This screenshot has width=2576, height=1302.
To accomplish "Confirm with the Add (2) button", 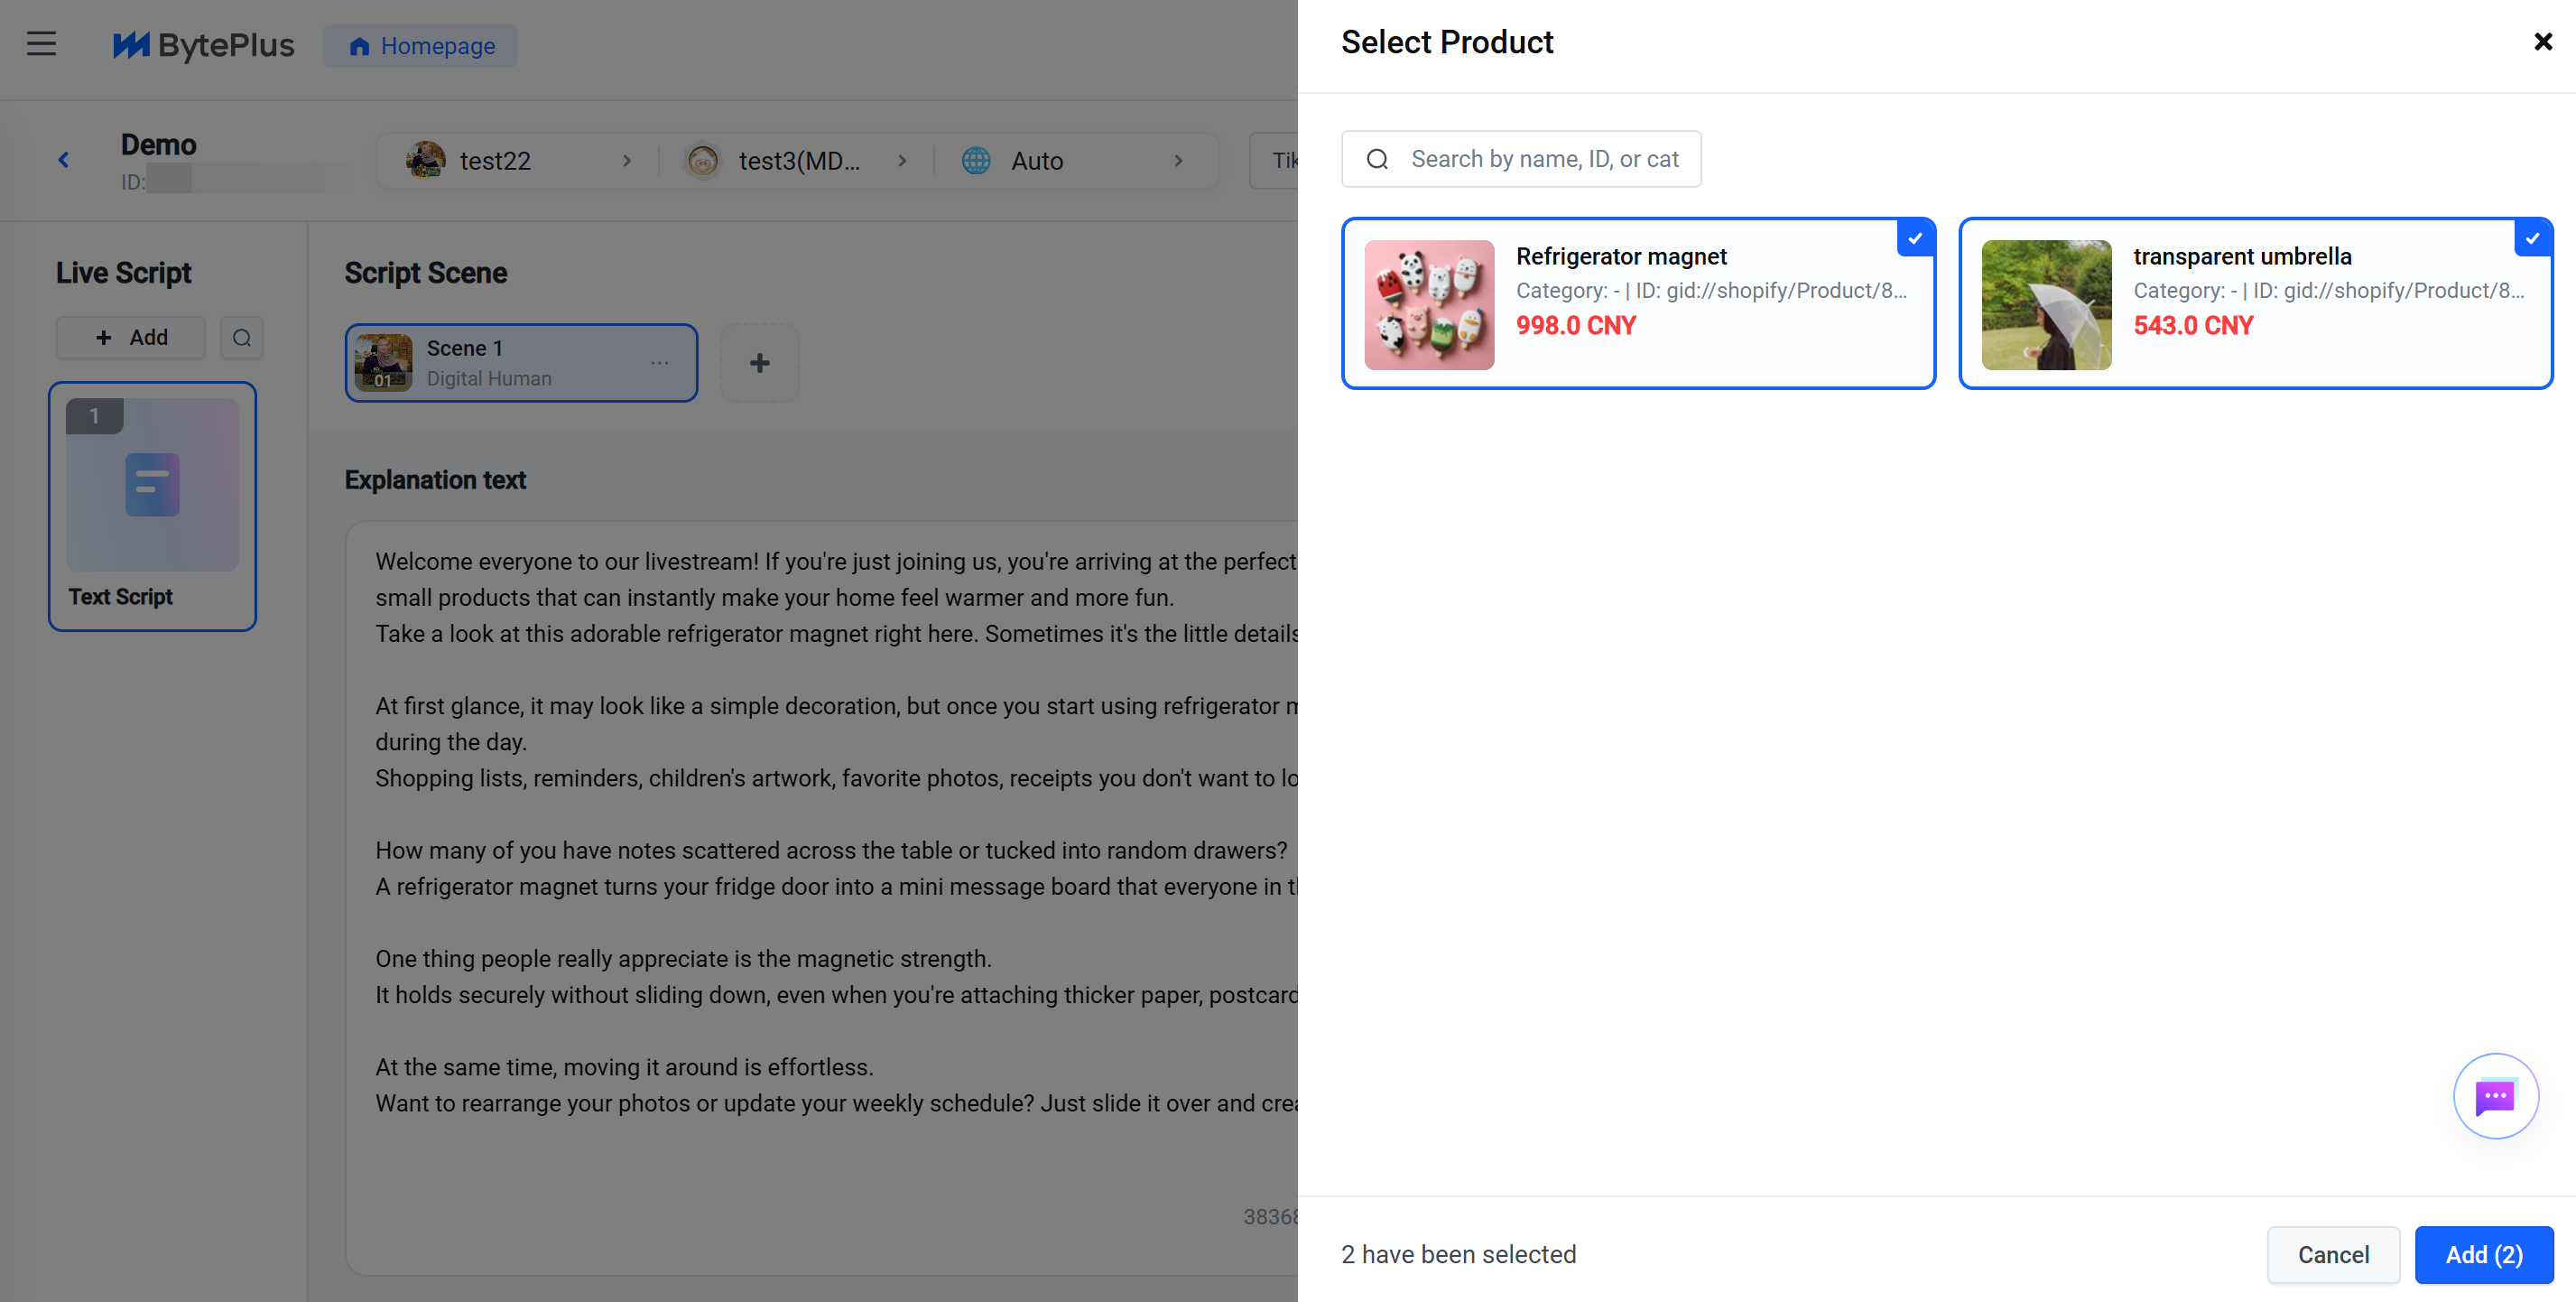I will click(x=2483, y=1254).
